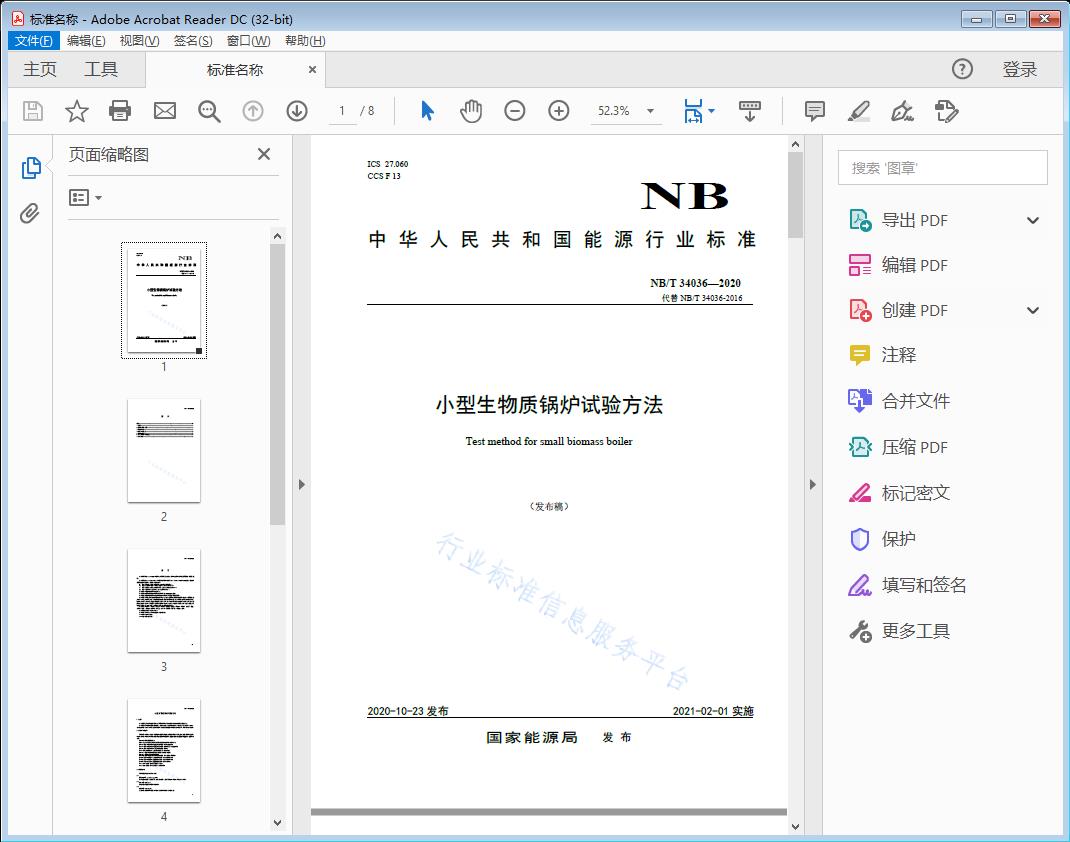Email the document using the envelope icon

(164, 111)
